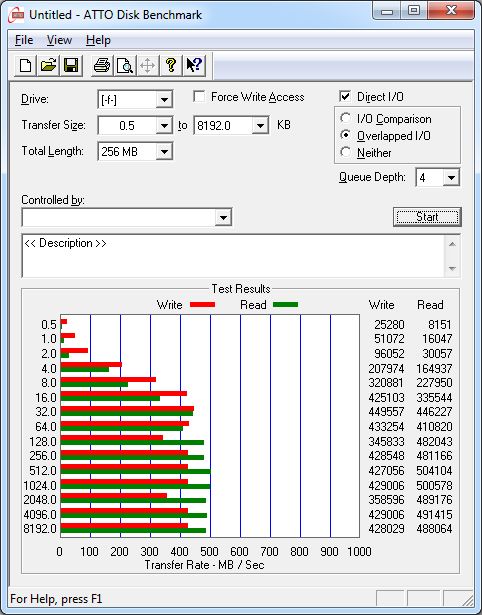Expand the Controlled by combo box

point(223,217)
